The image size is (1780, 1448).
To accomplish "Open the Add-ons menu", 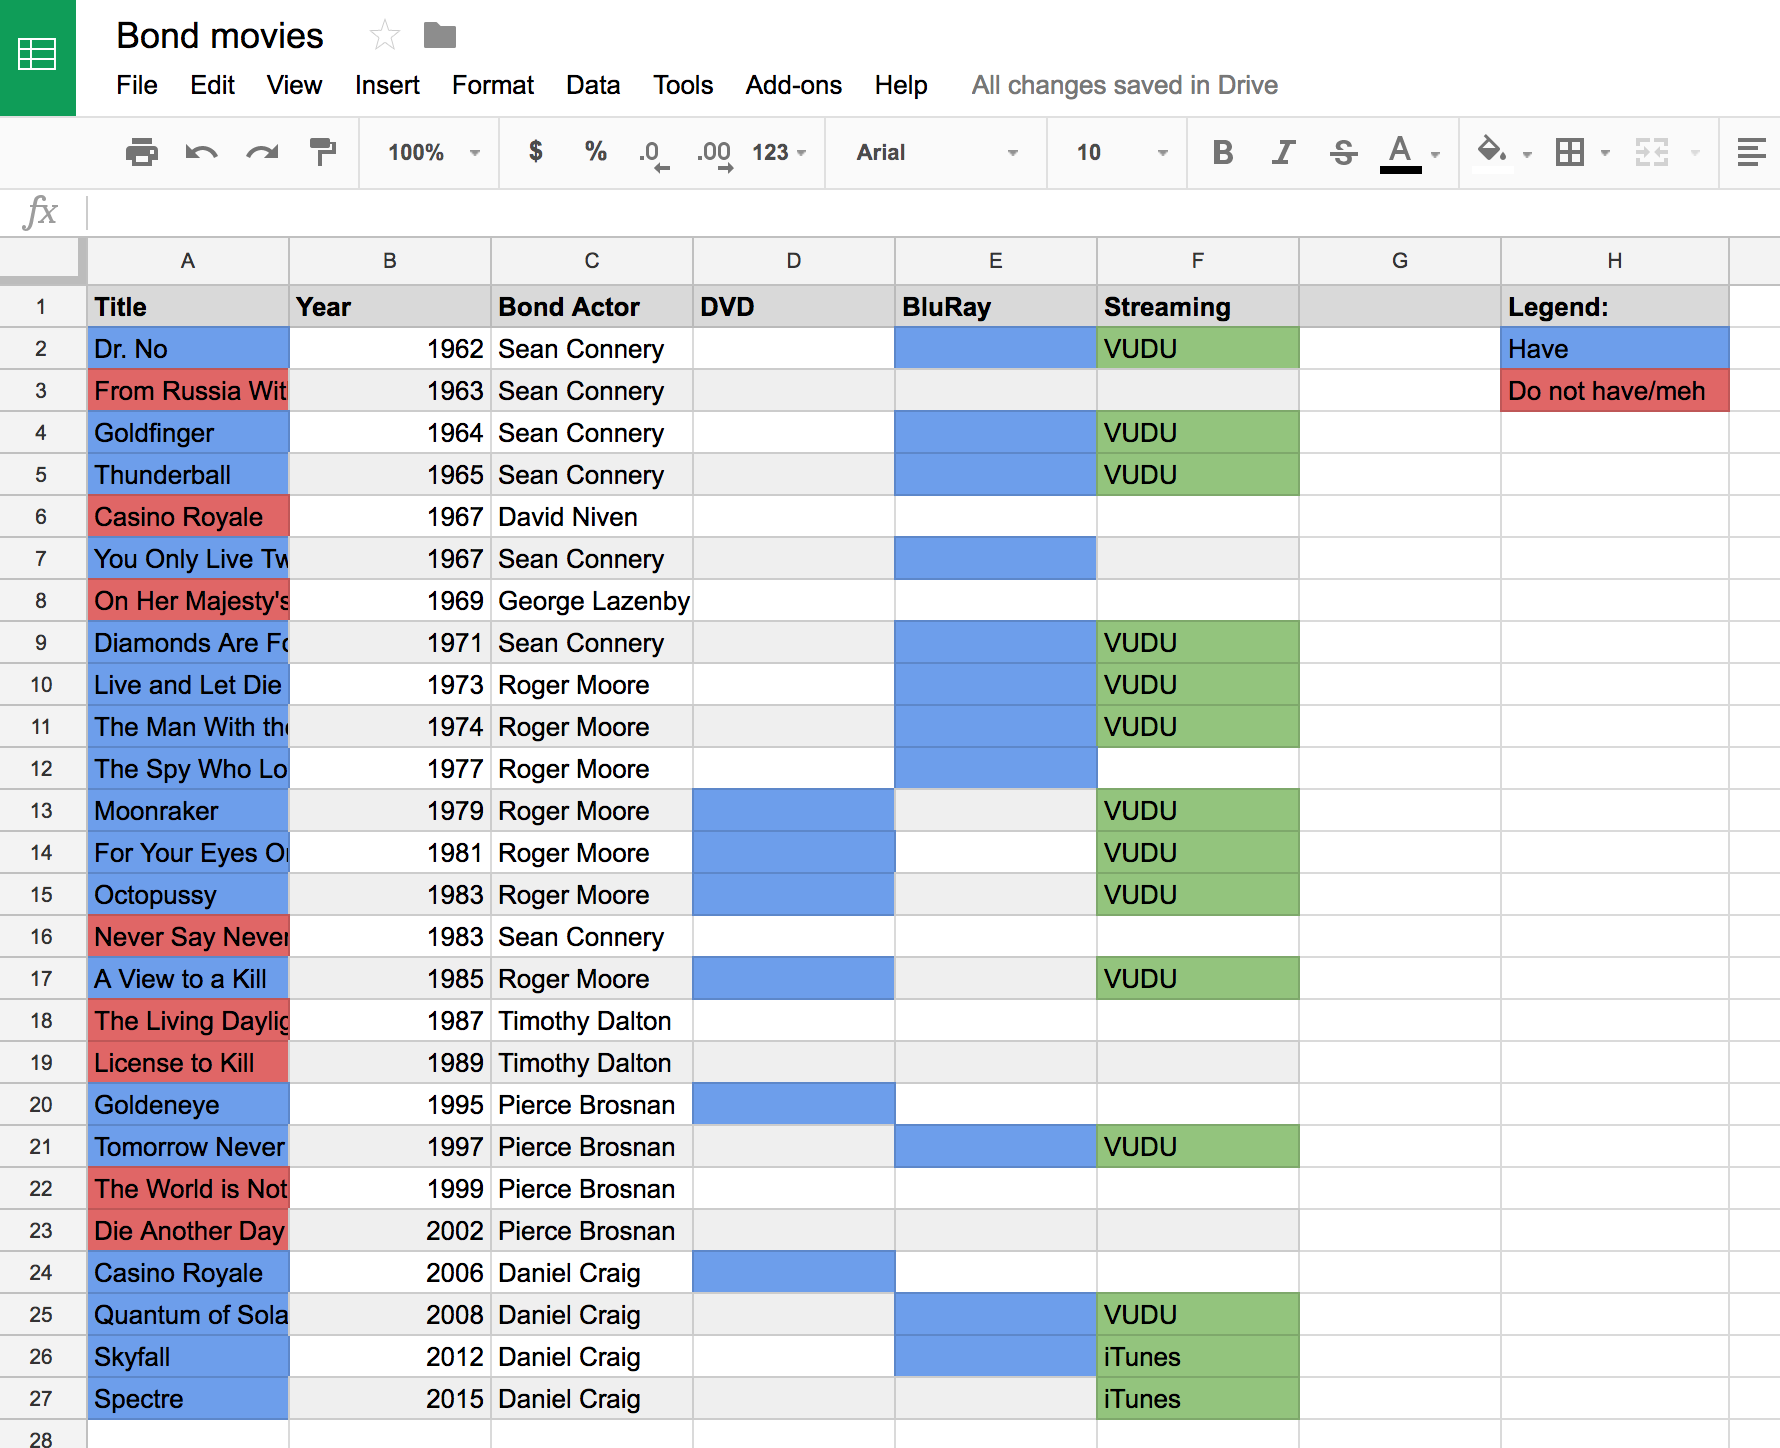I will pyautogui.click(x=792, y=85).
